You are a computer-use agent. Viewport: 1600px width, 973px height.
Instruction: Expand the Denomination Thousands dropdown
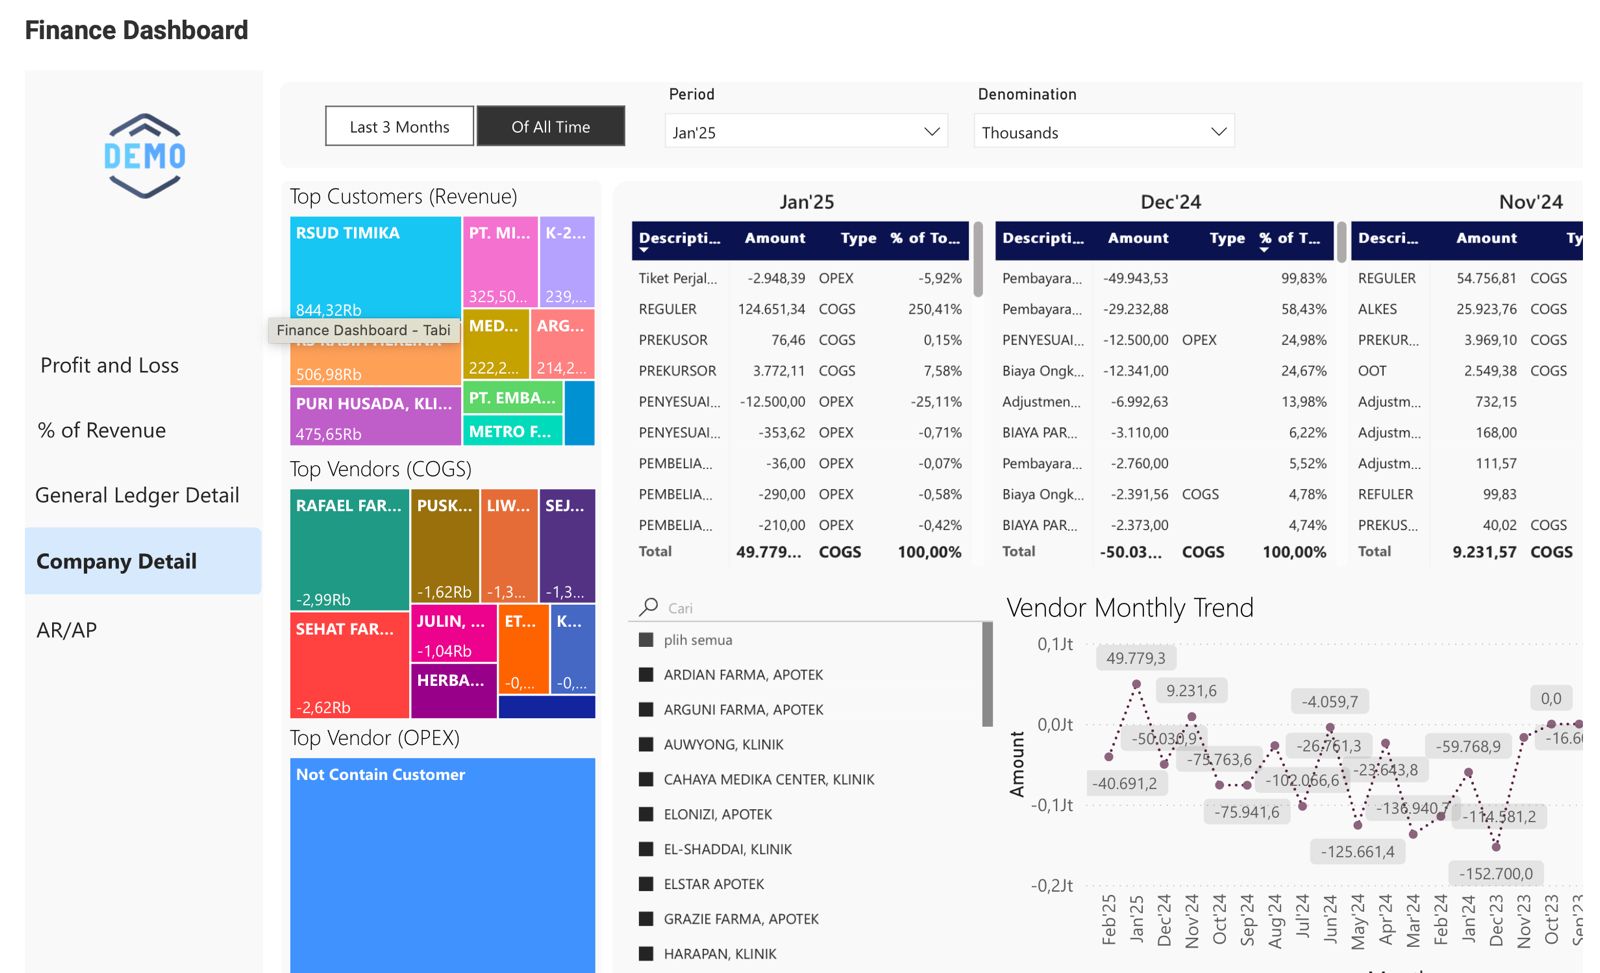pos(1104,131)
